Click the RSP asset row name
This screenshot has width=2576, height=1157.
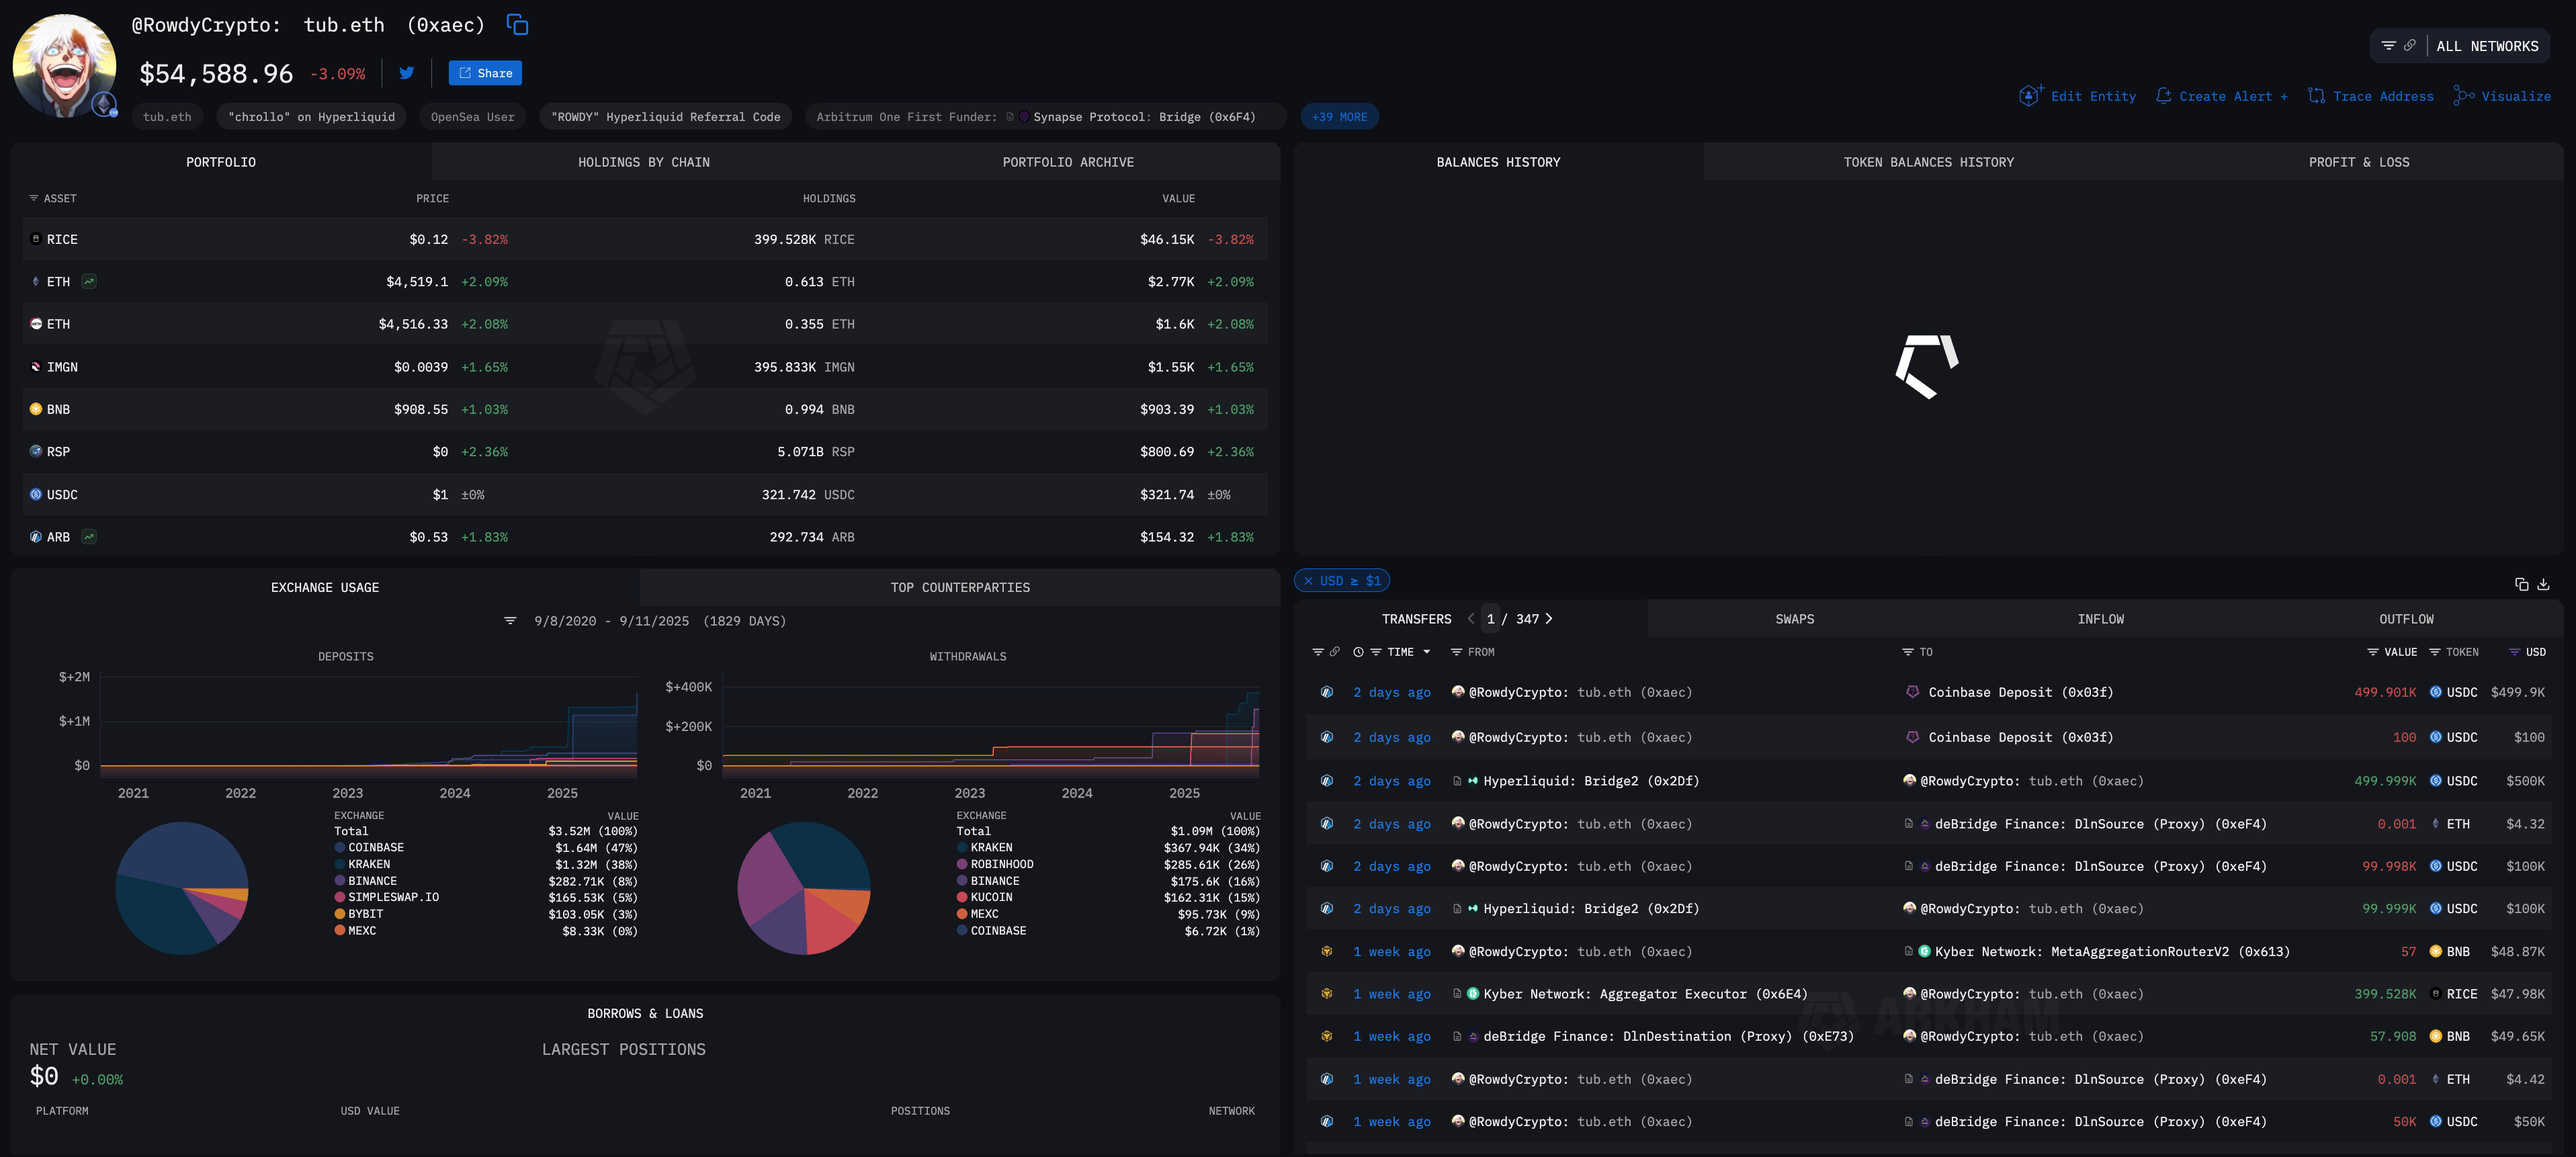click(x=58, y=452)
